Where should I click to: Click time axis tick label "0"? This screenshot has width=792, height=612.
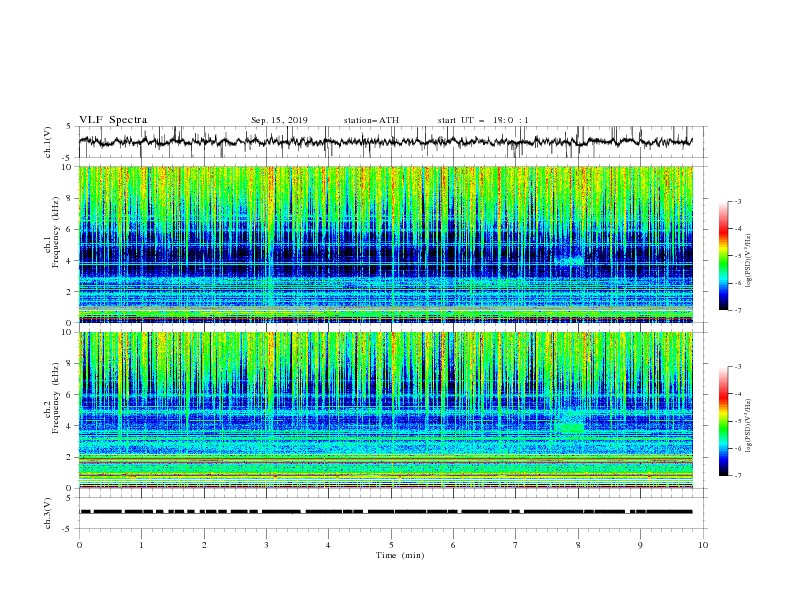[79, 545]
